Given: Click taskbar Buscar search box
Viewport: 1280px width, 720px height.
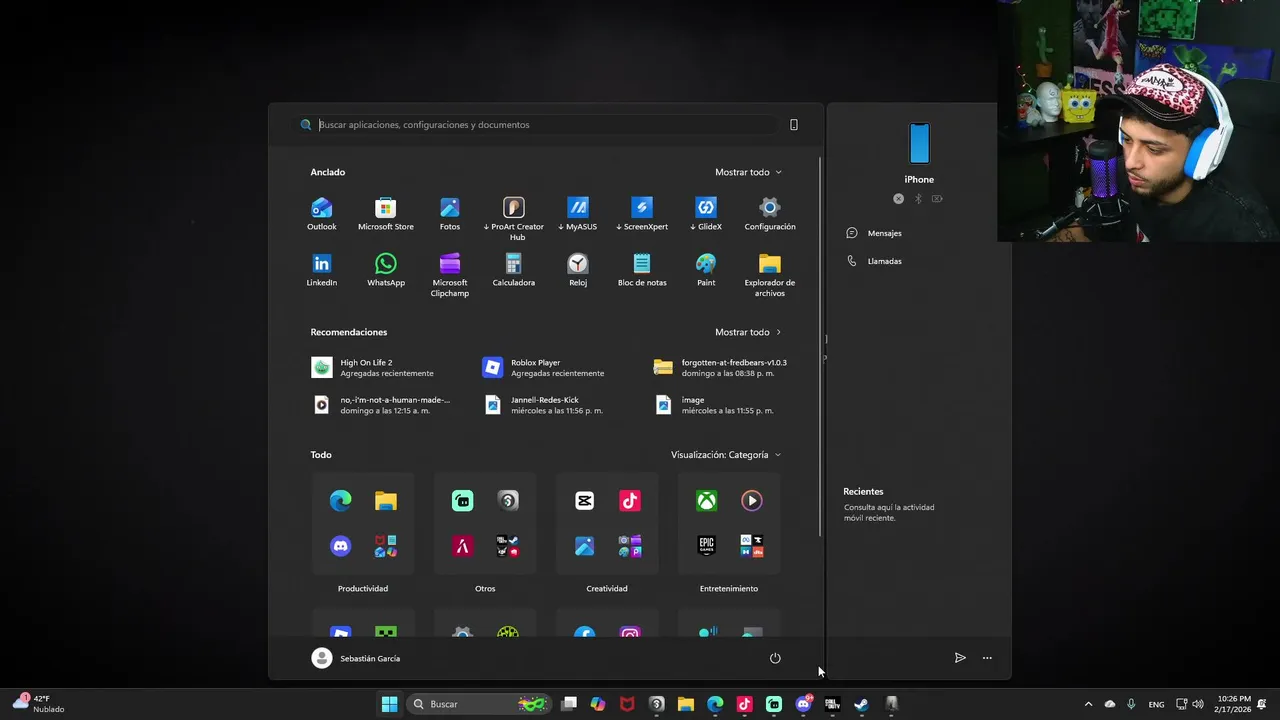Looking at the screenshot, I should click(478, 704).
